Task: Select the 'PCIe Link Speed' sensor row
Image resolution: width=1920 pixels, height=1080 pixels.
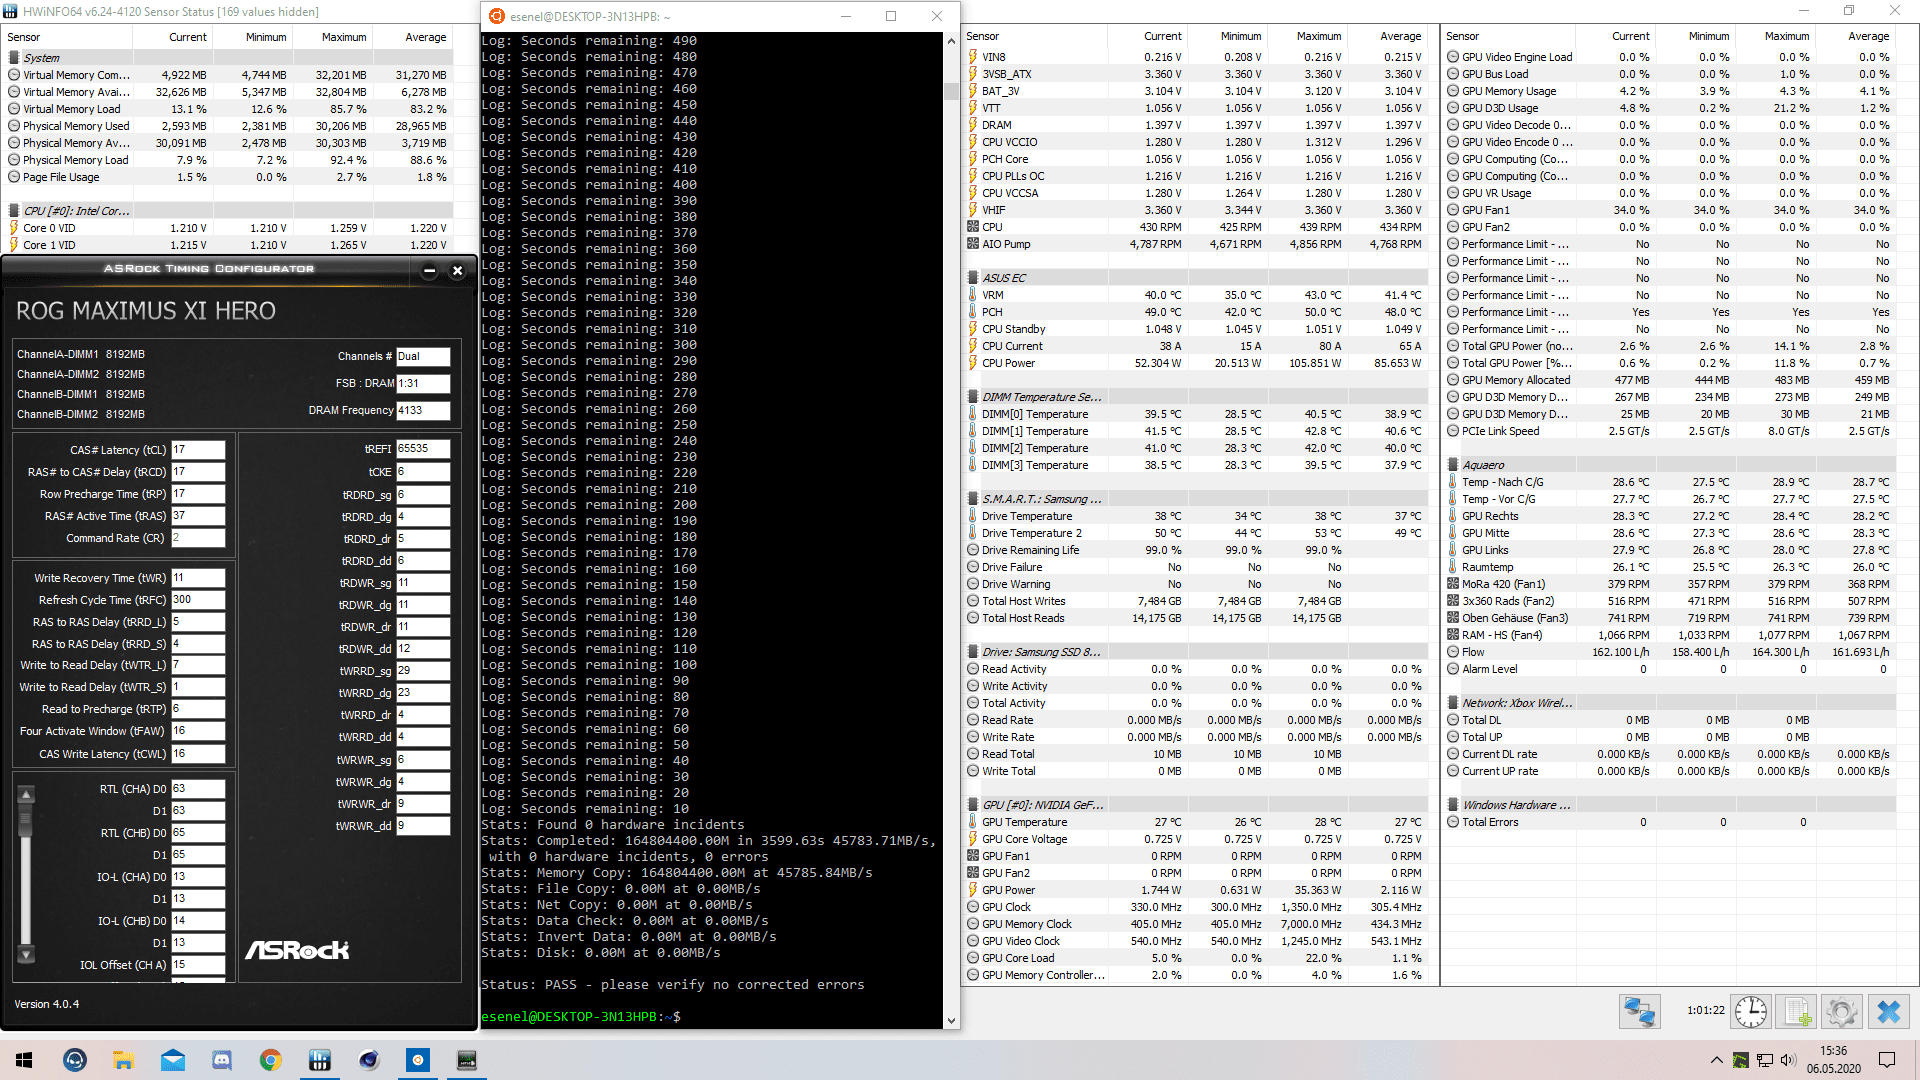Action: [x=1670, y=431]
